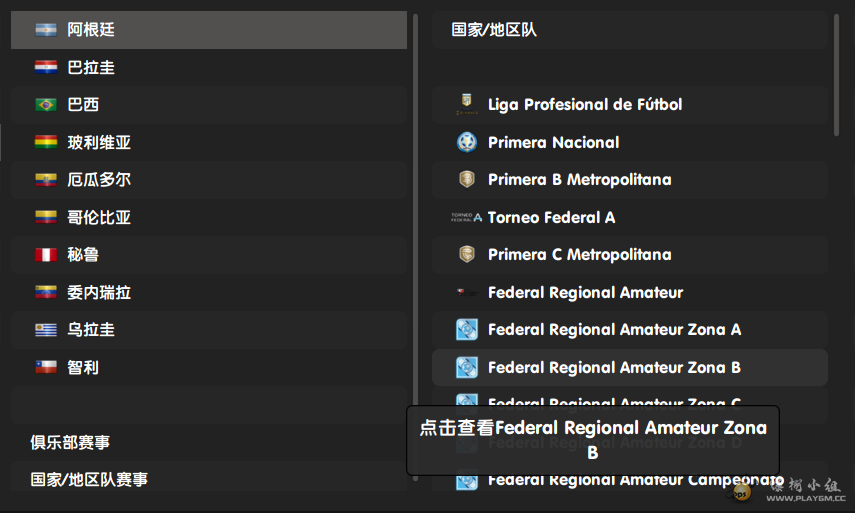855x513 pixels.
Task: Click the Liga Profesional de Fútbol logo
Action: (466, 104)
